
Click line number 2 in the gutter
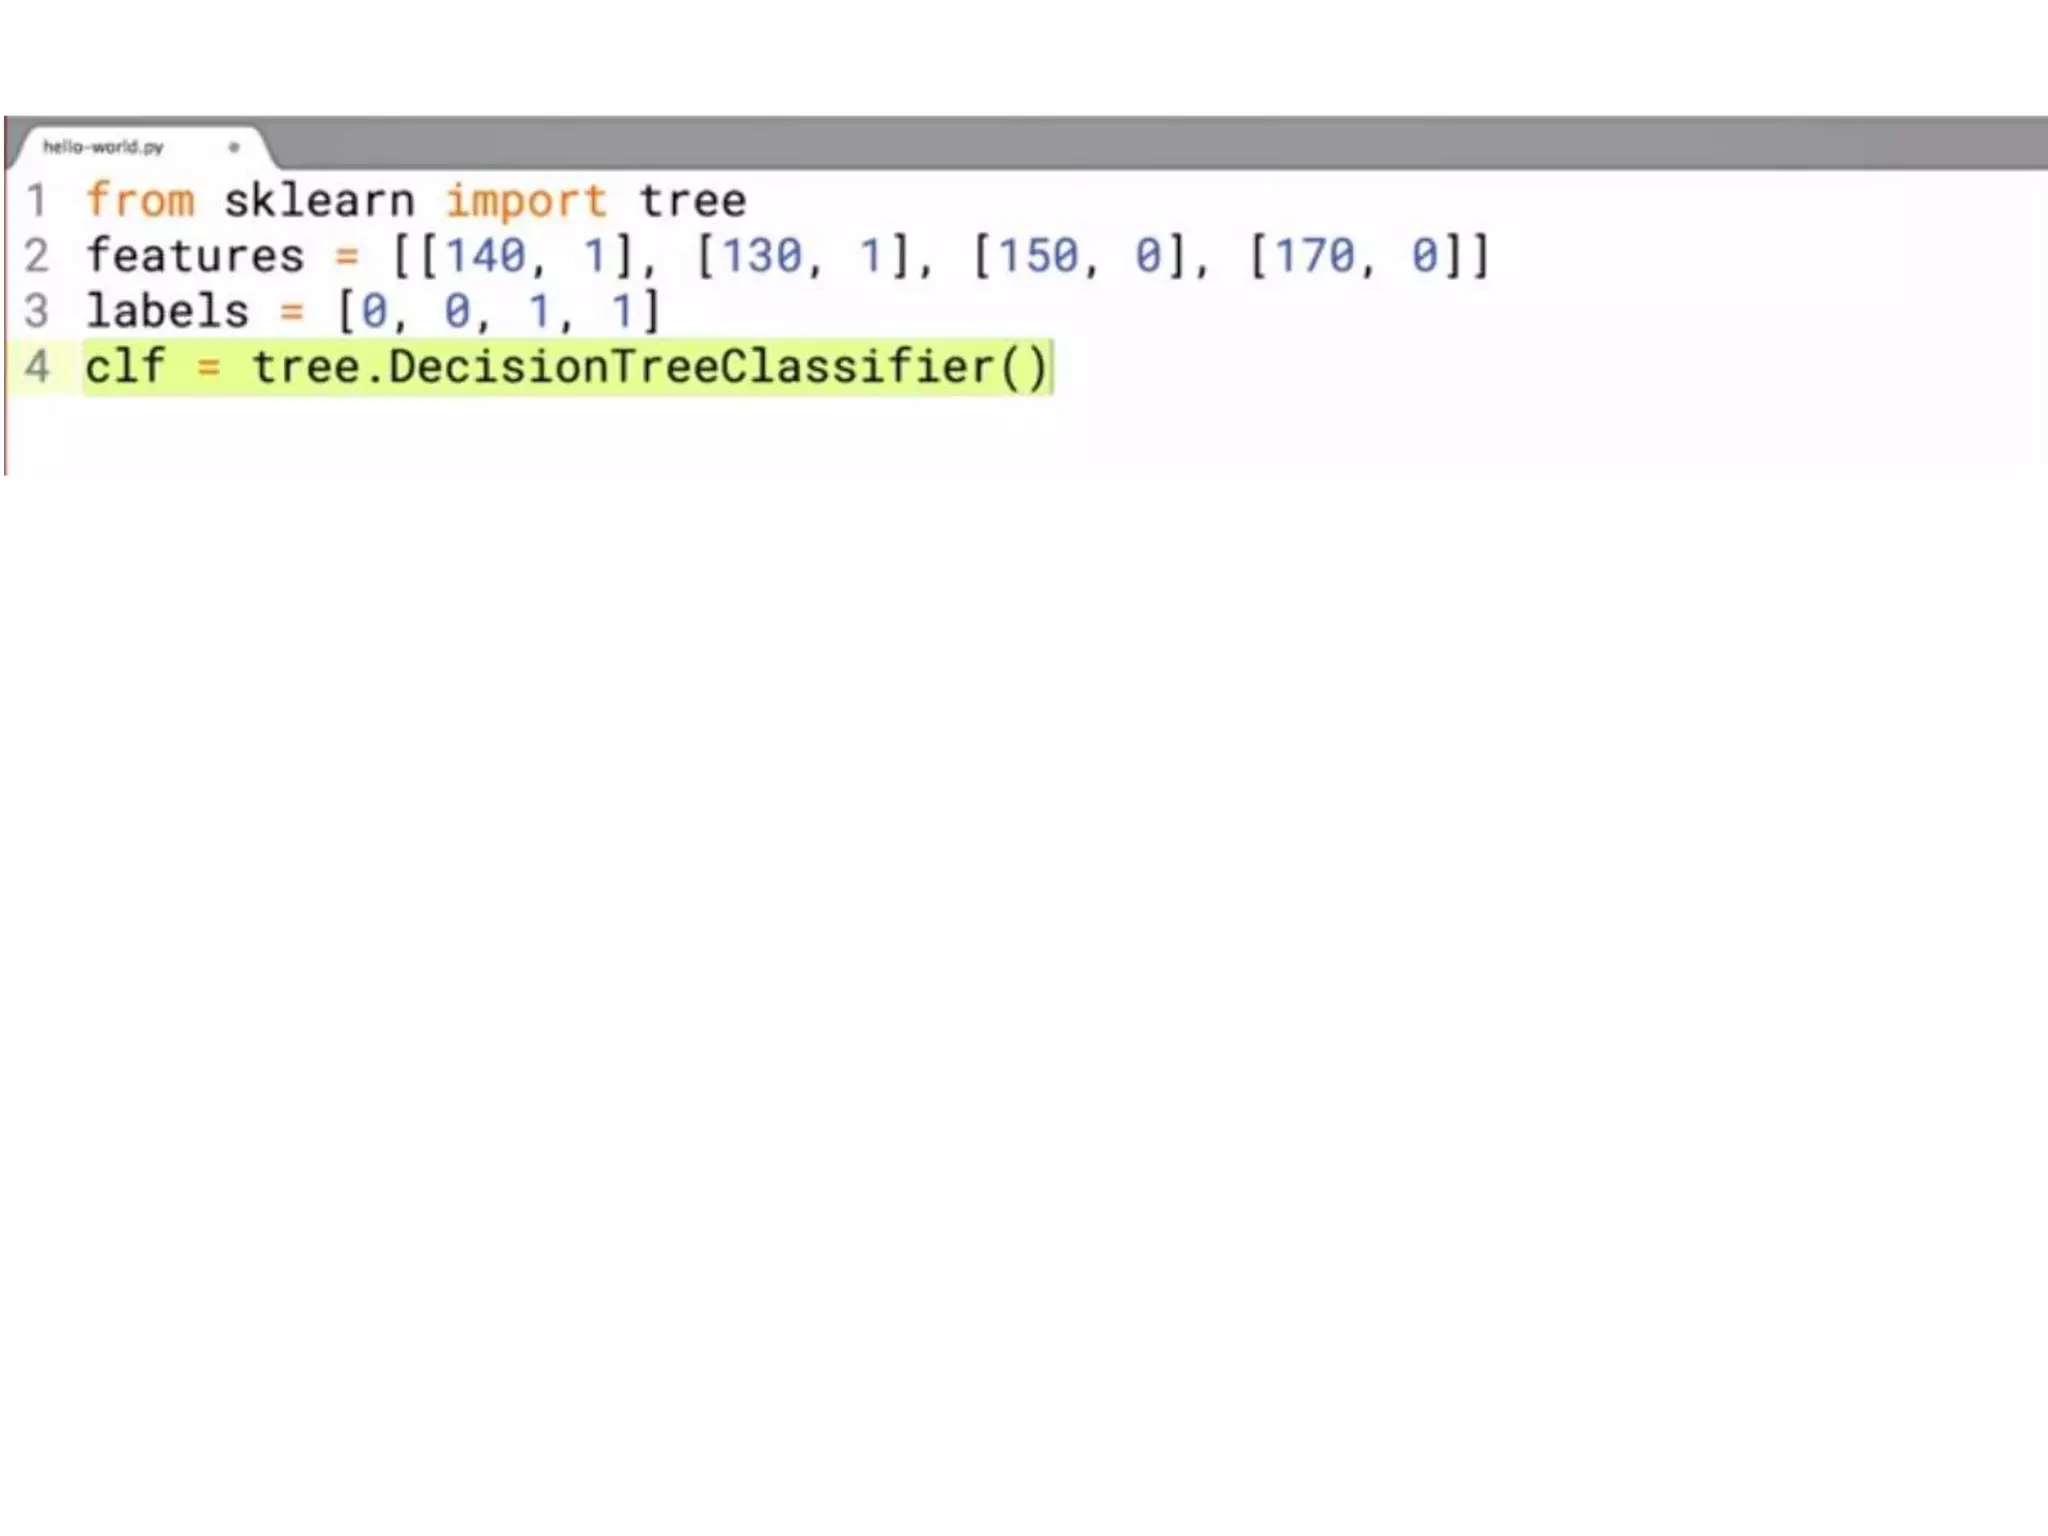pyautogui.click(x=37, y=256)
